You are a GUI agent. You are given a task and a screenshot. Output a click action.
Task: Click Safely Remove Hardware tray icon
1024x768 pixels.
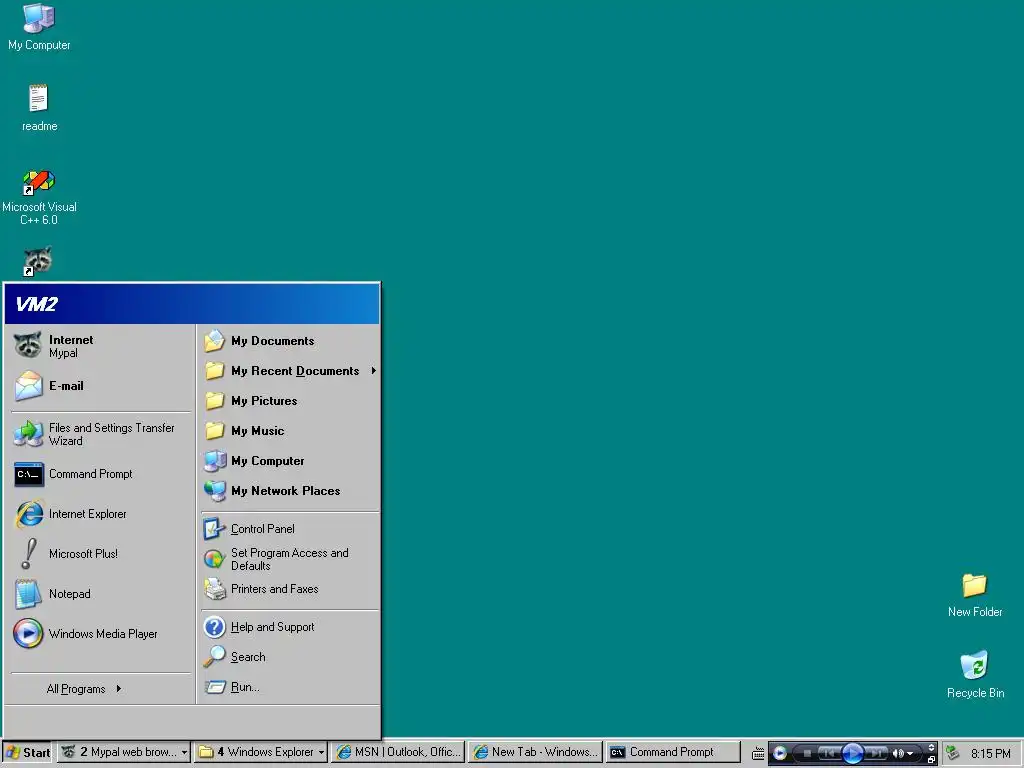[x=953, y=753]
